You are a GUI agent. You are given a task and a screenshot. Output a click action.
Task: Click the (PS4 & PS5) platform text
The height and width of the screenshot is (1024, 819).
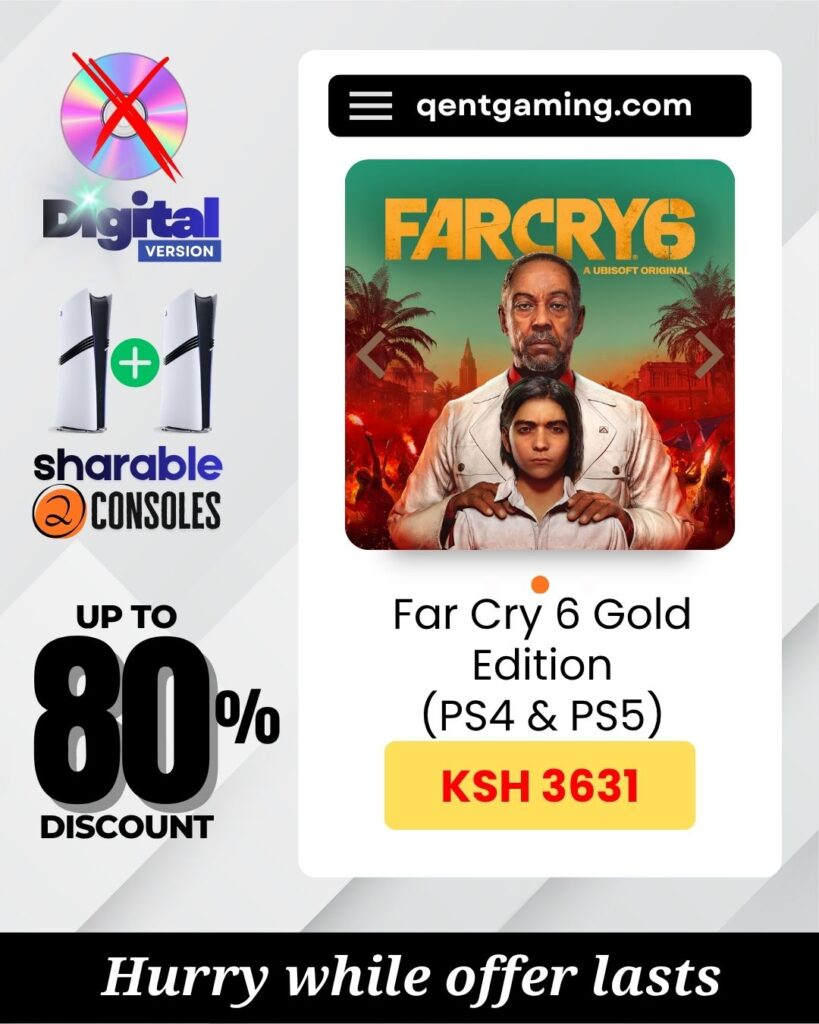click(x=542, y=716)
